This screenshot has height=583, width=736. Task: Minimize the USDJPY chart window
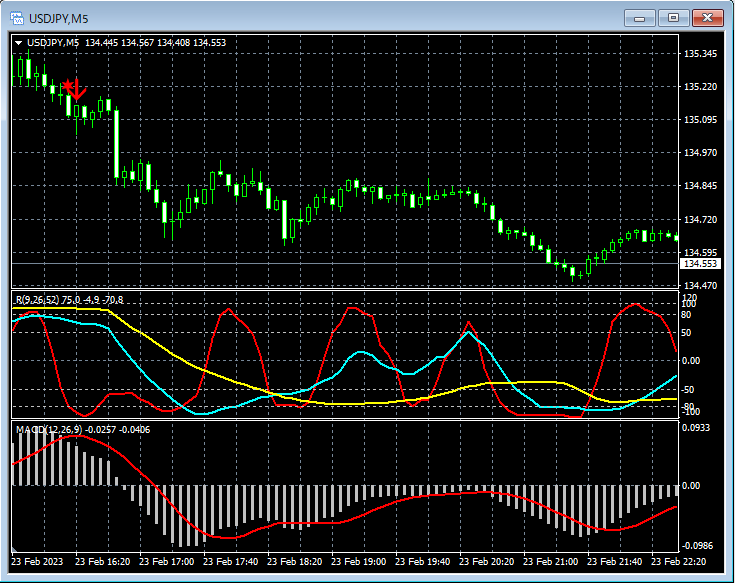coord(640,18)
